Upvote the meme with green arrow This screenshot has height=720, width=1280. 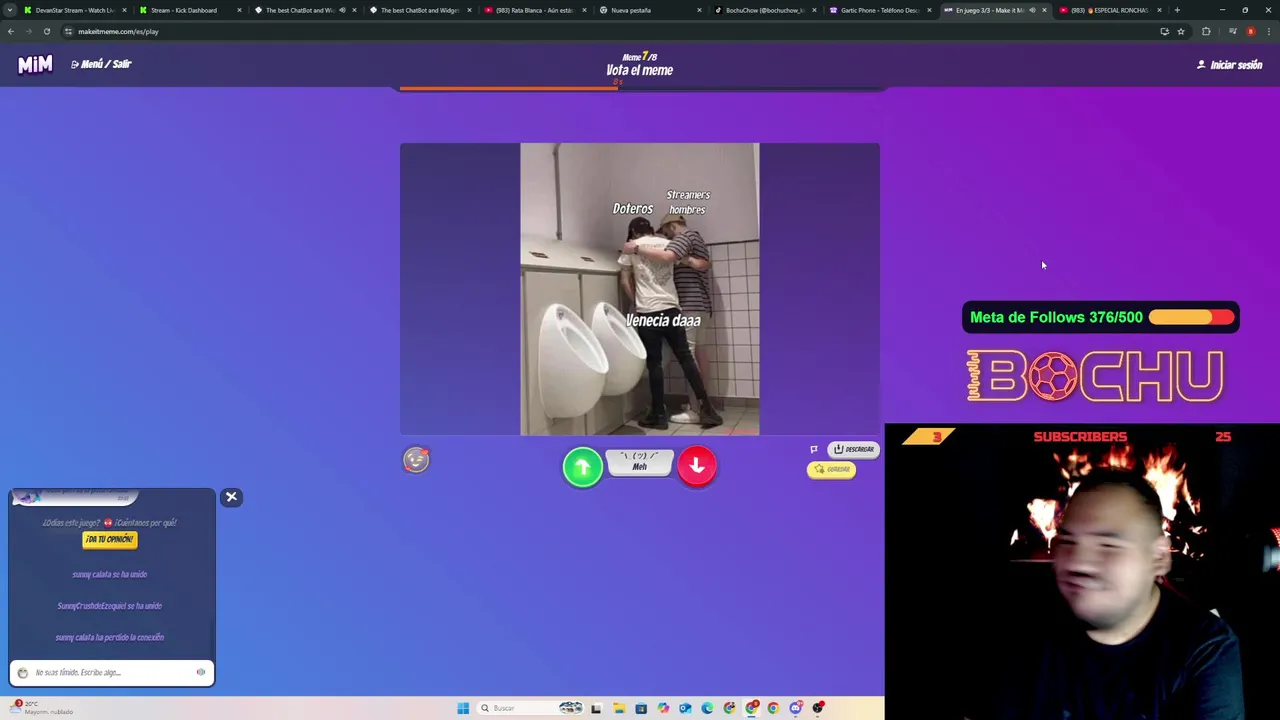tap(582, 466)
